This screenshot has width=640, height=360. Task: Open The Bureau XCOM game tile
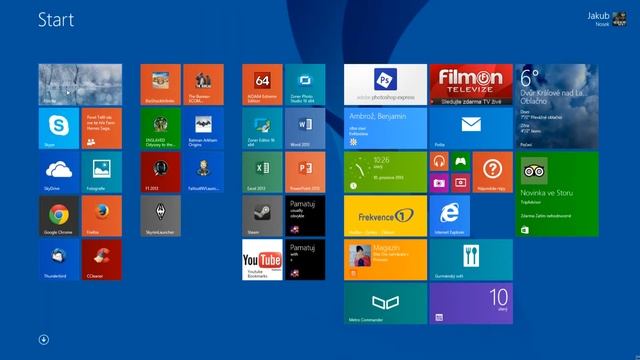click(203, 84)
